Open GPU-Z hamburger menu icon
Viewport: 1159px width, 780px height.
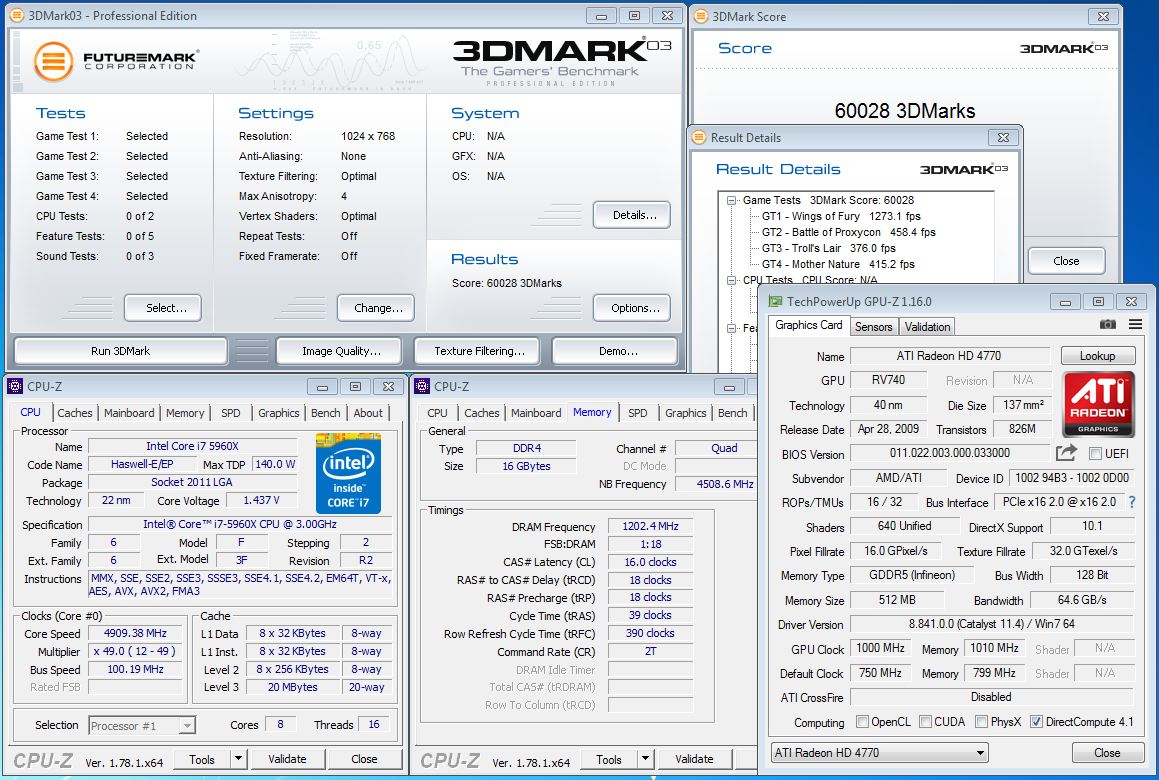pyautogui.click(x=1135, y=325)
